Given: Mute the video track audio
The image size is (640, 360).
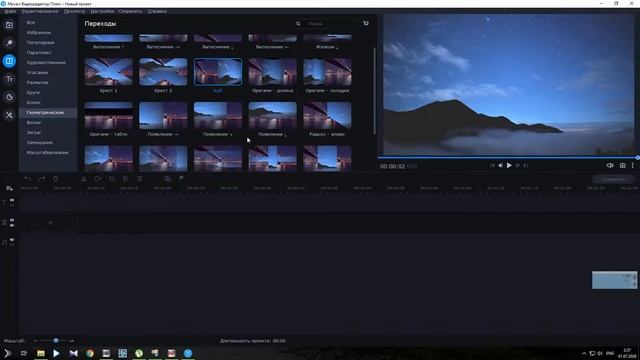Looking at the screenshot, I should pos(12,225).
